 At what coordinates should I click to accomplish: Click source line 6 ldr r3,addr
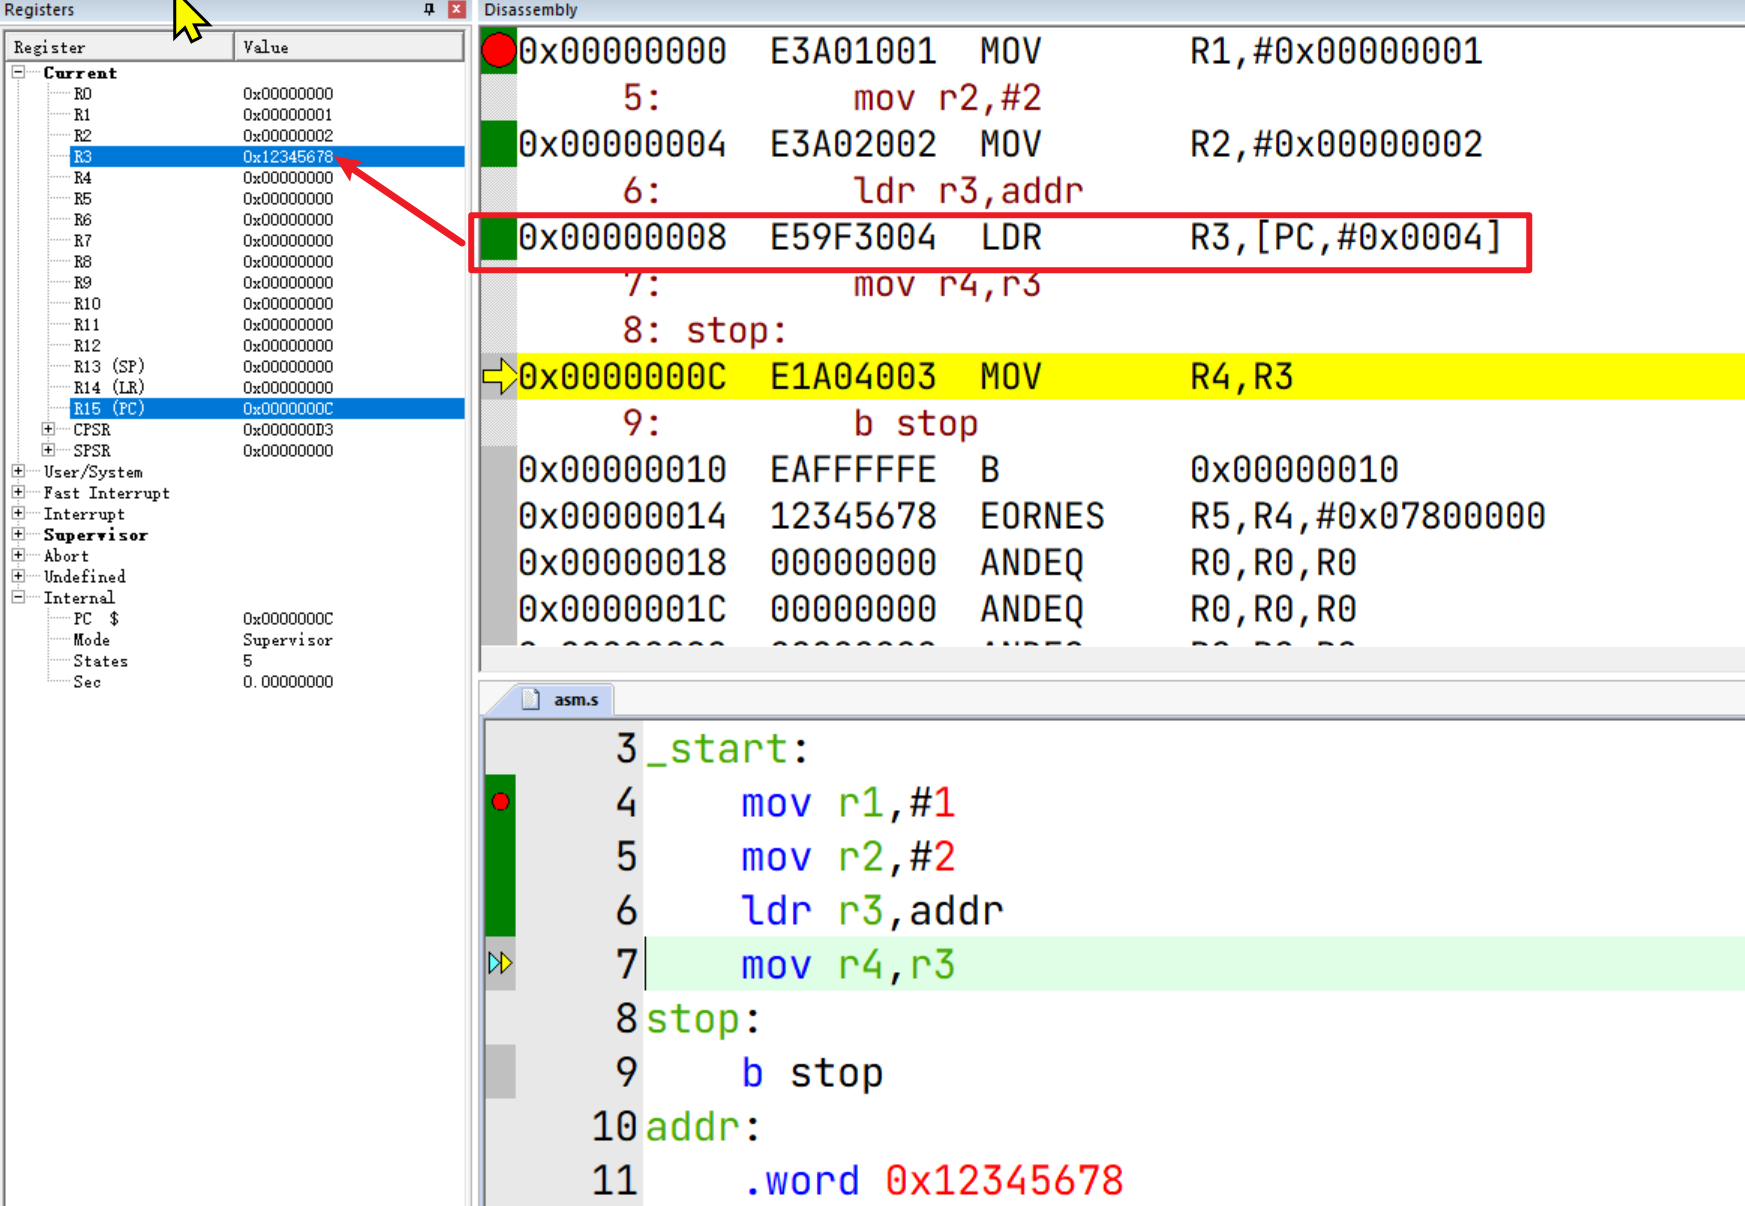click(872, 911)
